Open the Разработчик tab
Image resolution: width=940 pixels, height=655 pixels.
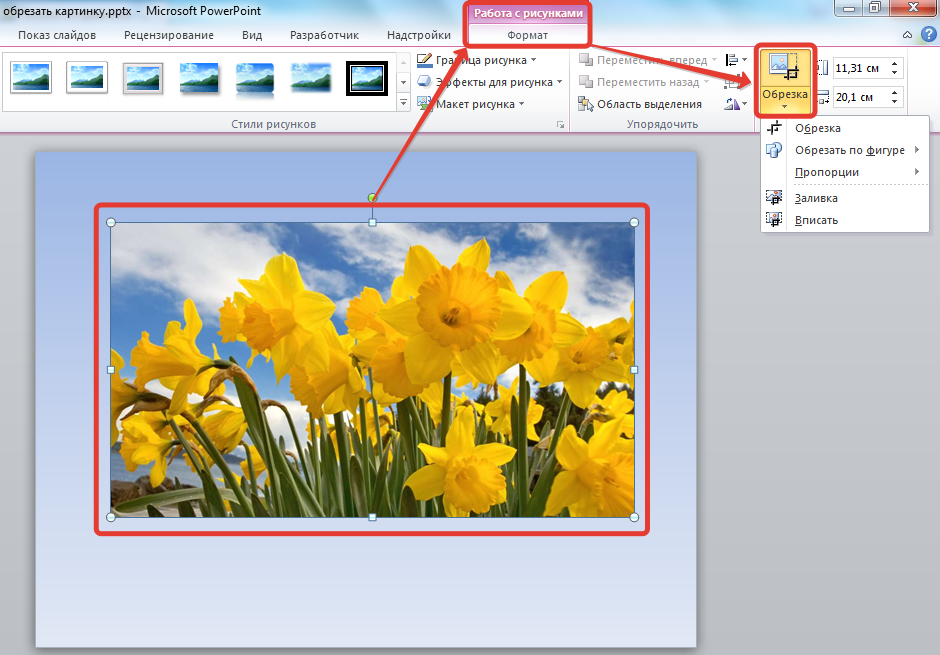click(x=324, y=35)
